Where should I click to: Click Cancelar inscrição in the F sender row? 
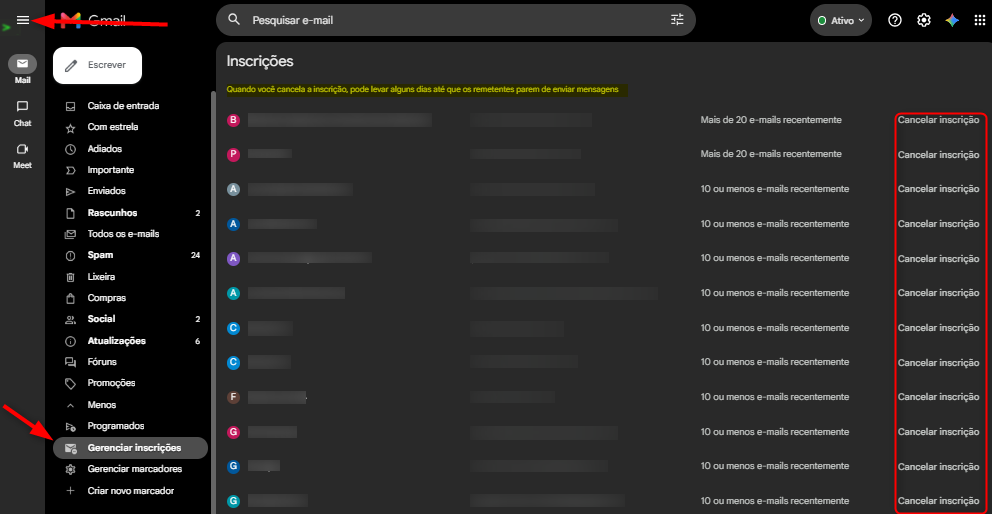point(939,397)
